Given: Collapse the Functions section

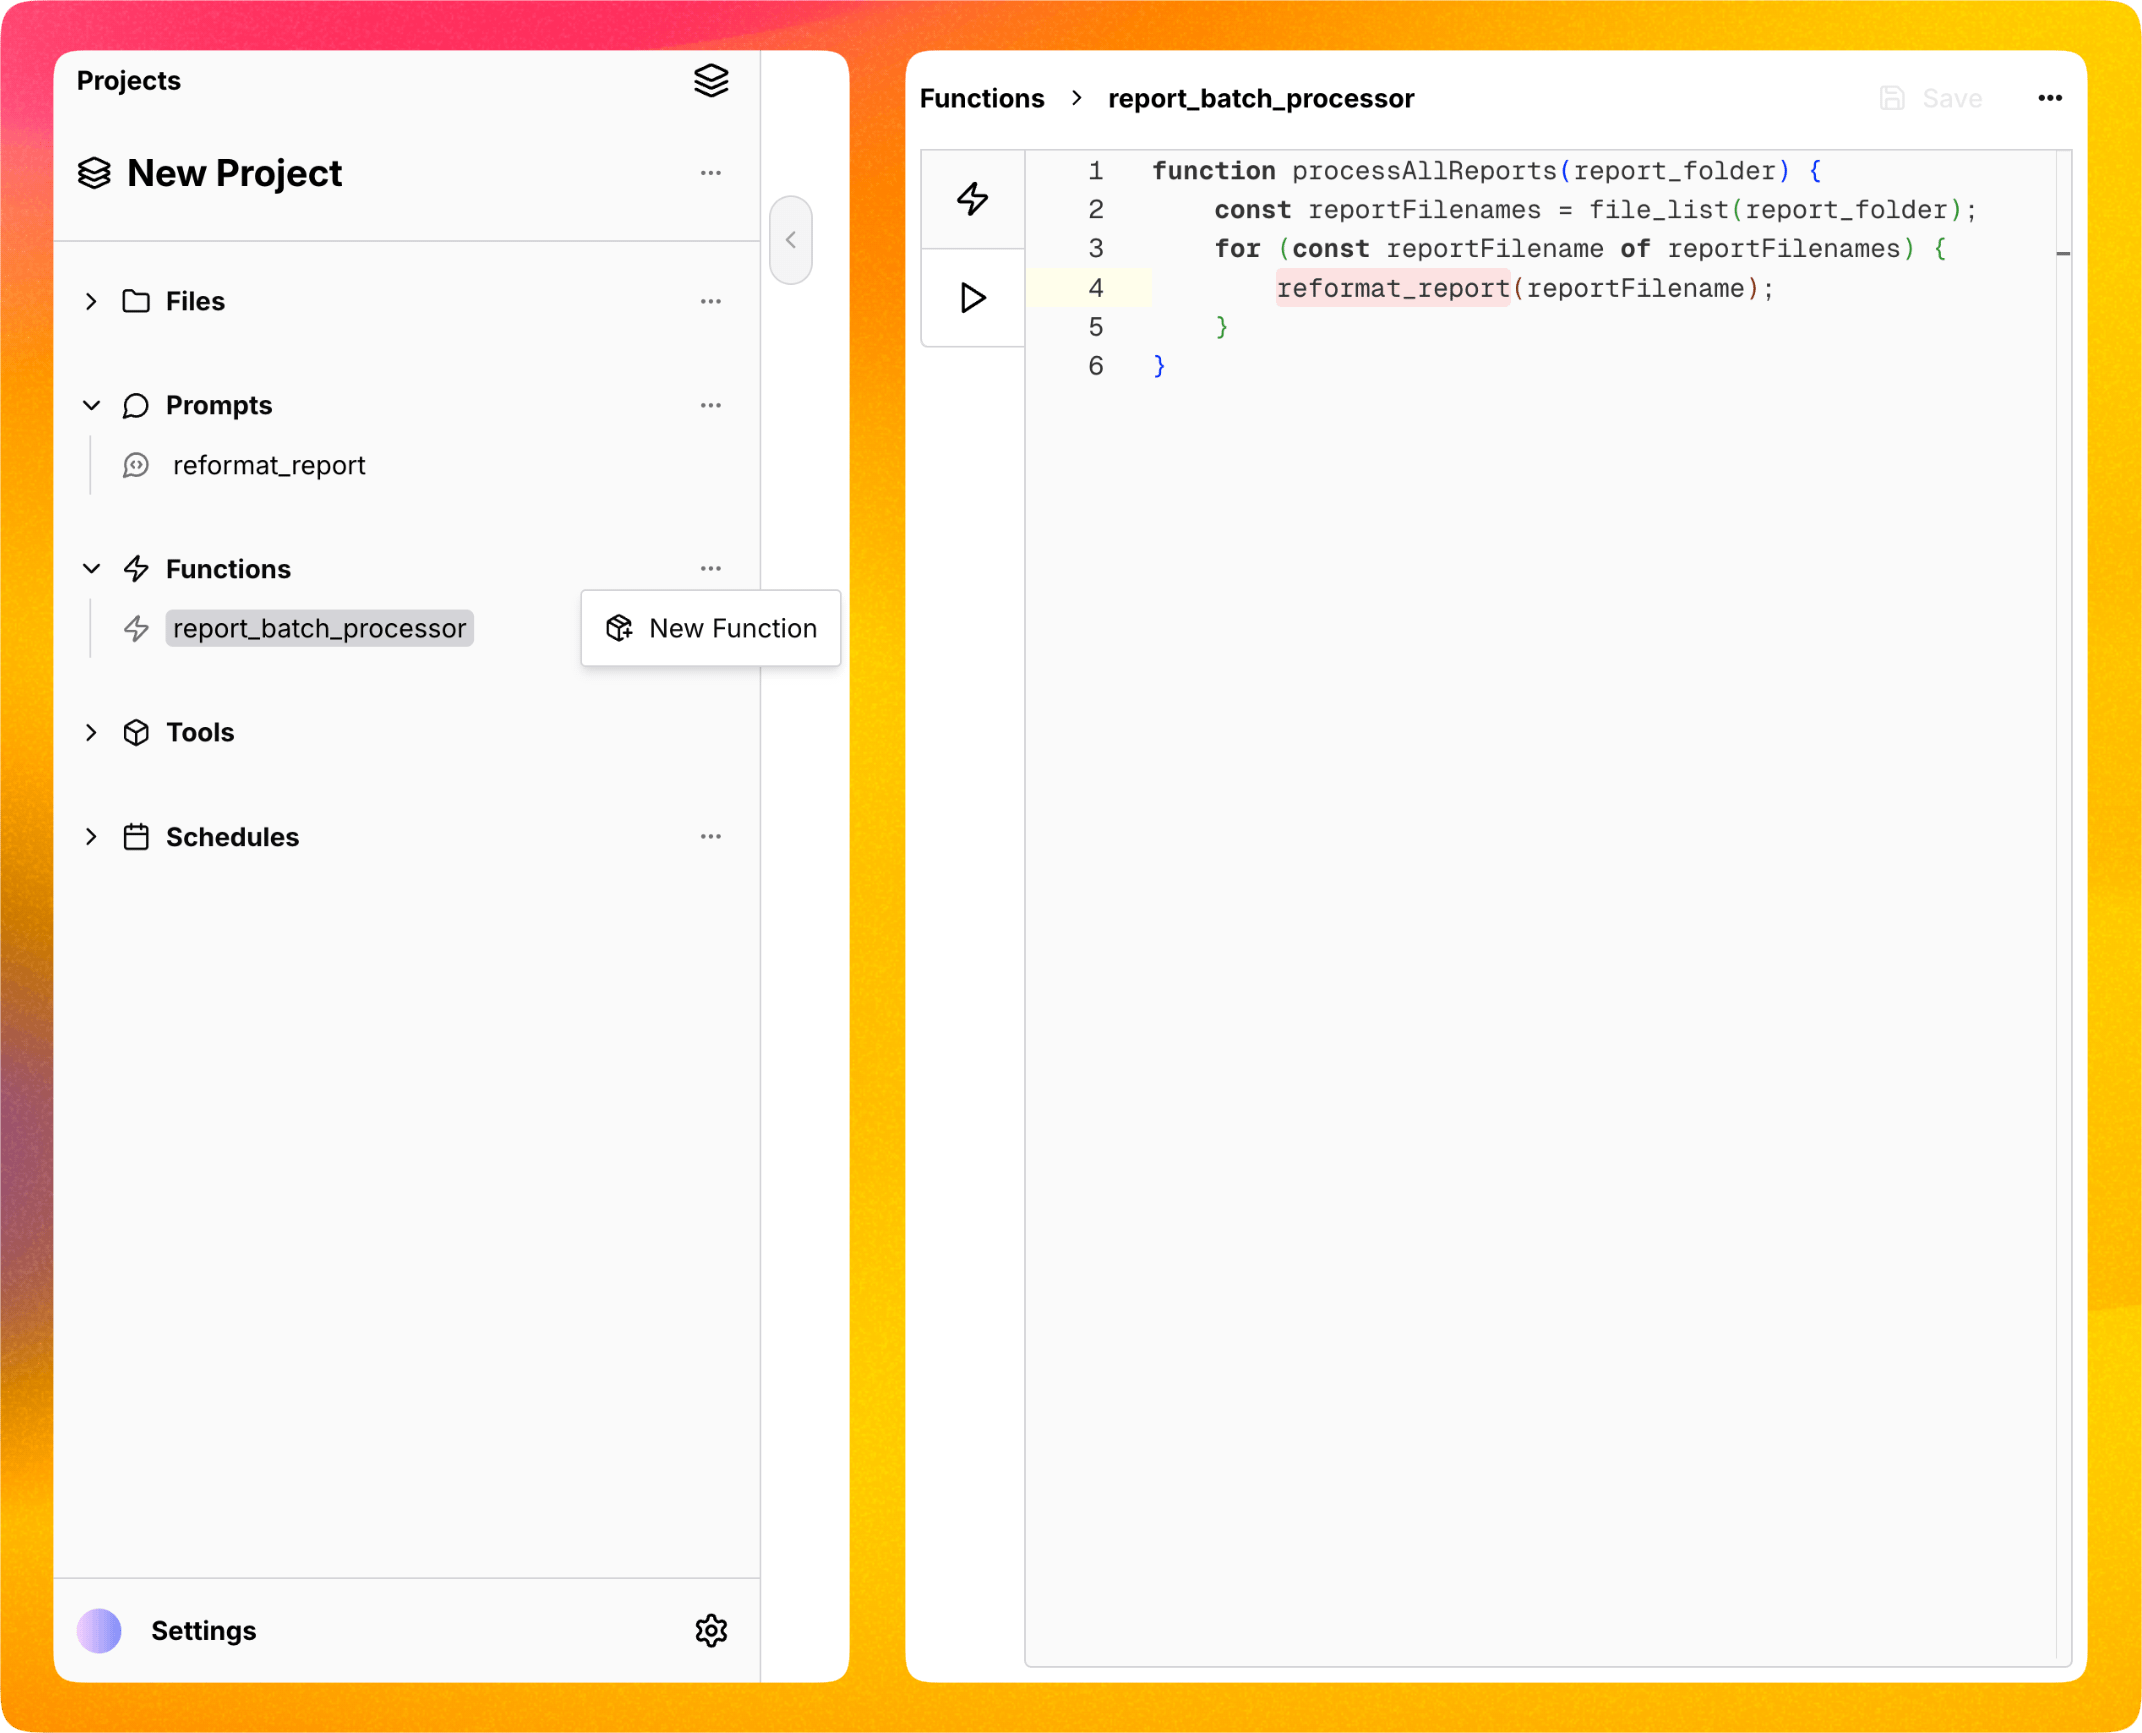Looking at the screenshot, I should pos(91,568).
